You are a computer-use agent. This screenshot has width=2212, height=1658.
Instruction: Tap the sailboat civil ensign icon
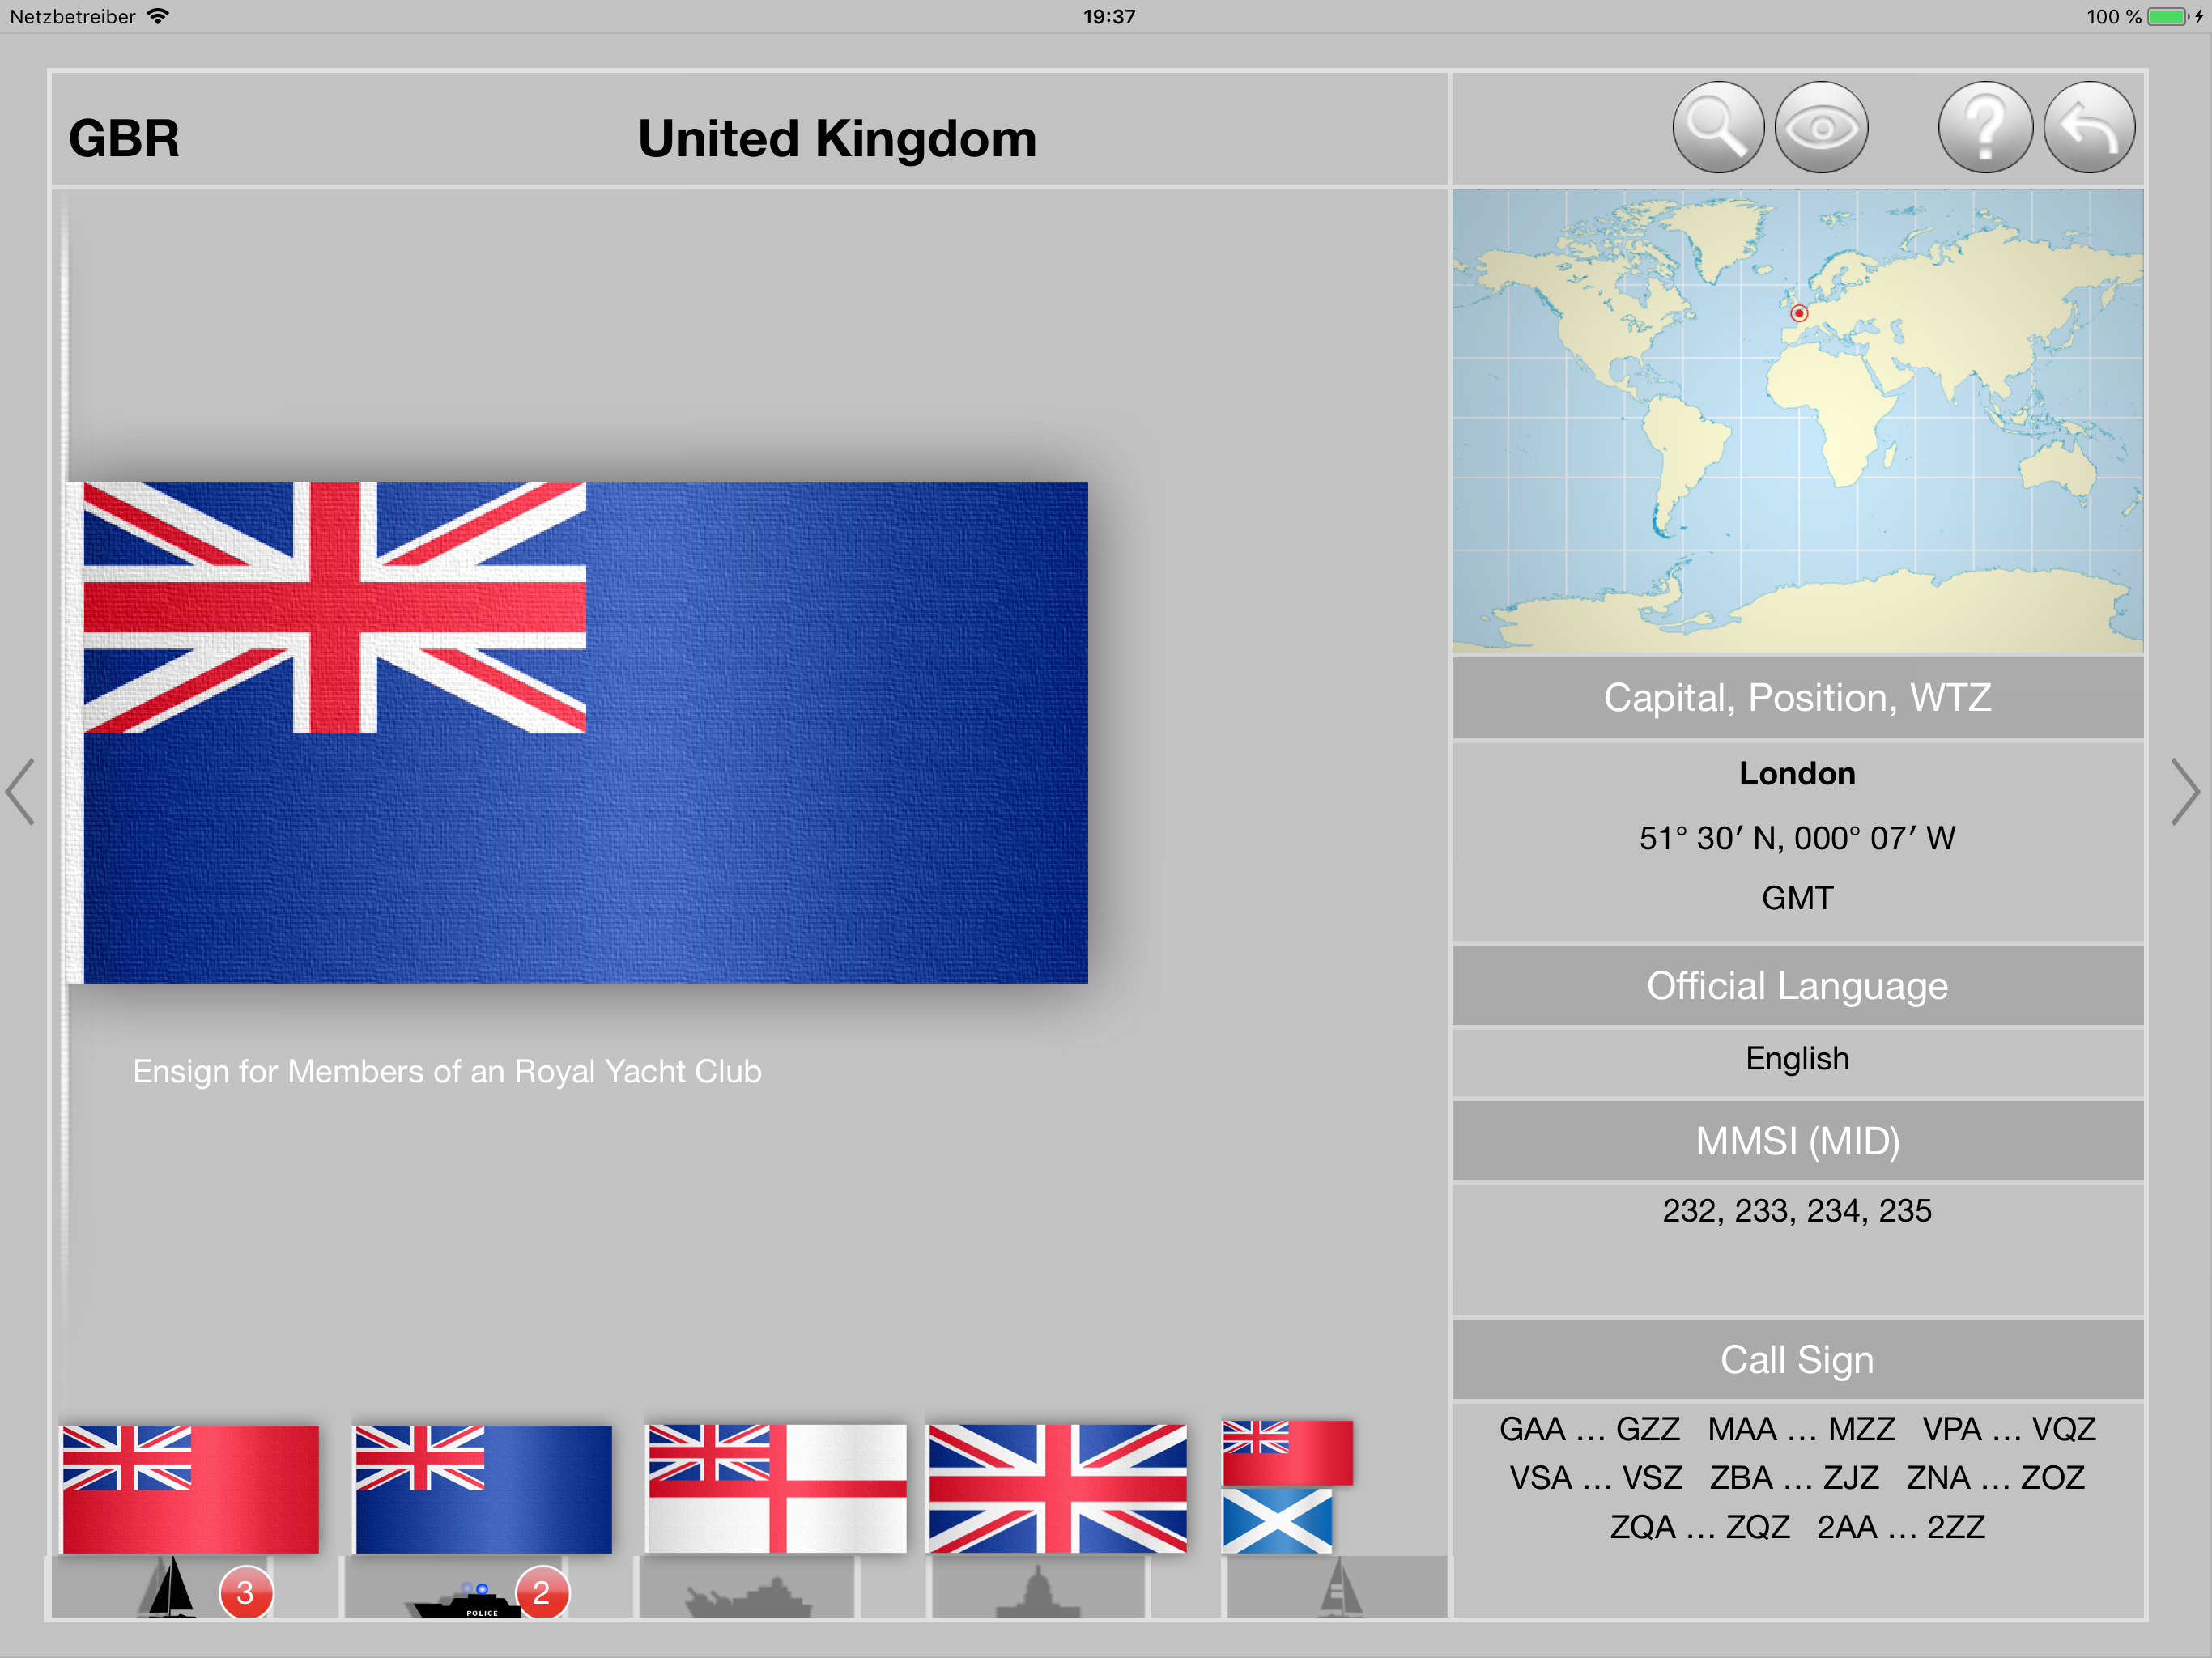pyautogui.click(x=171, y=1588)
